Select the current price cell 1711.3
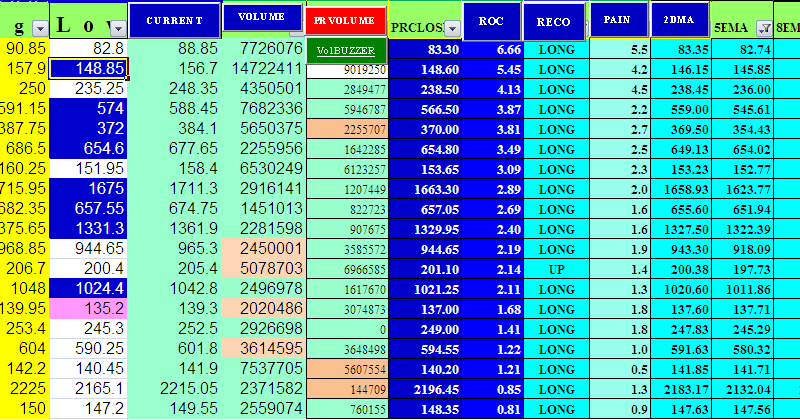Screen dimensions: 800x420 coord(174,188)
